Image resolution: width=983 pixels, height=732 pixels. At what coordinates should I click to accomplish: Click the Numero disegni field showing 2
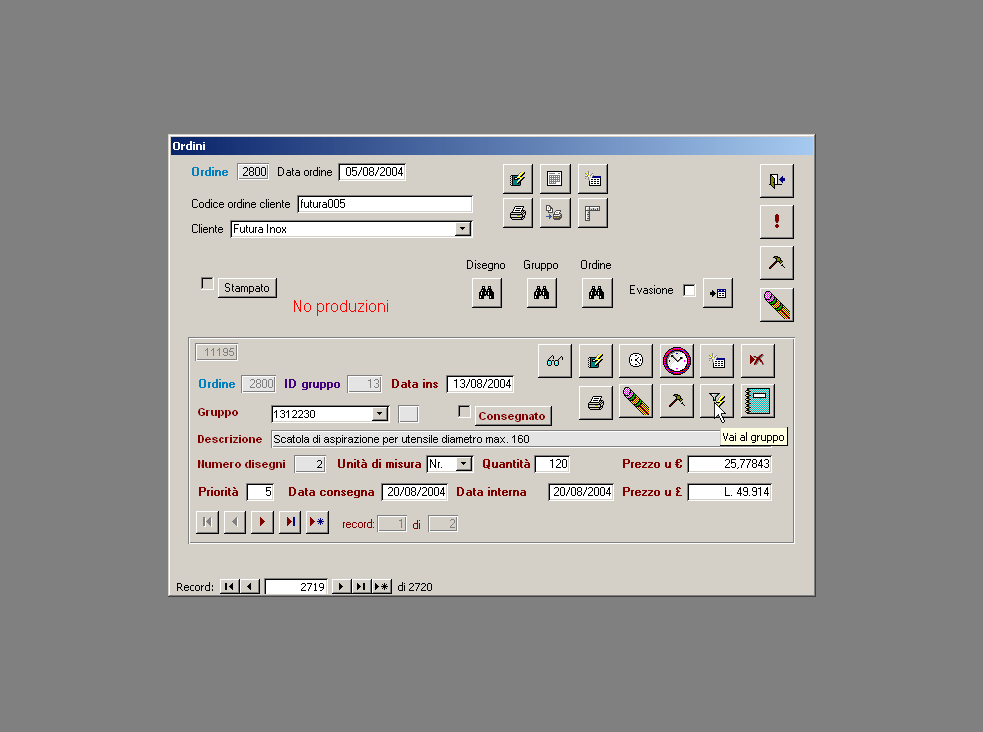310,464
